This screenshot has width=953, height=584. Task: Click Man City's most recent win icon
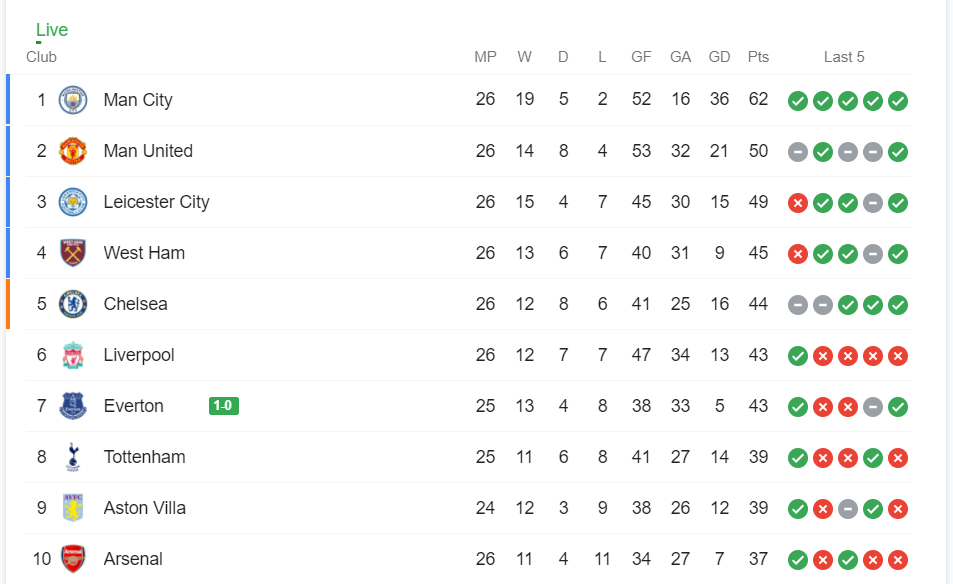coord(898,100)
